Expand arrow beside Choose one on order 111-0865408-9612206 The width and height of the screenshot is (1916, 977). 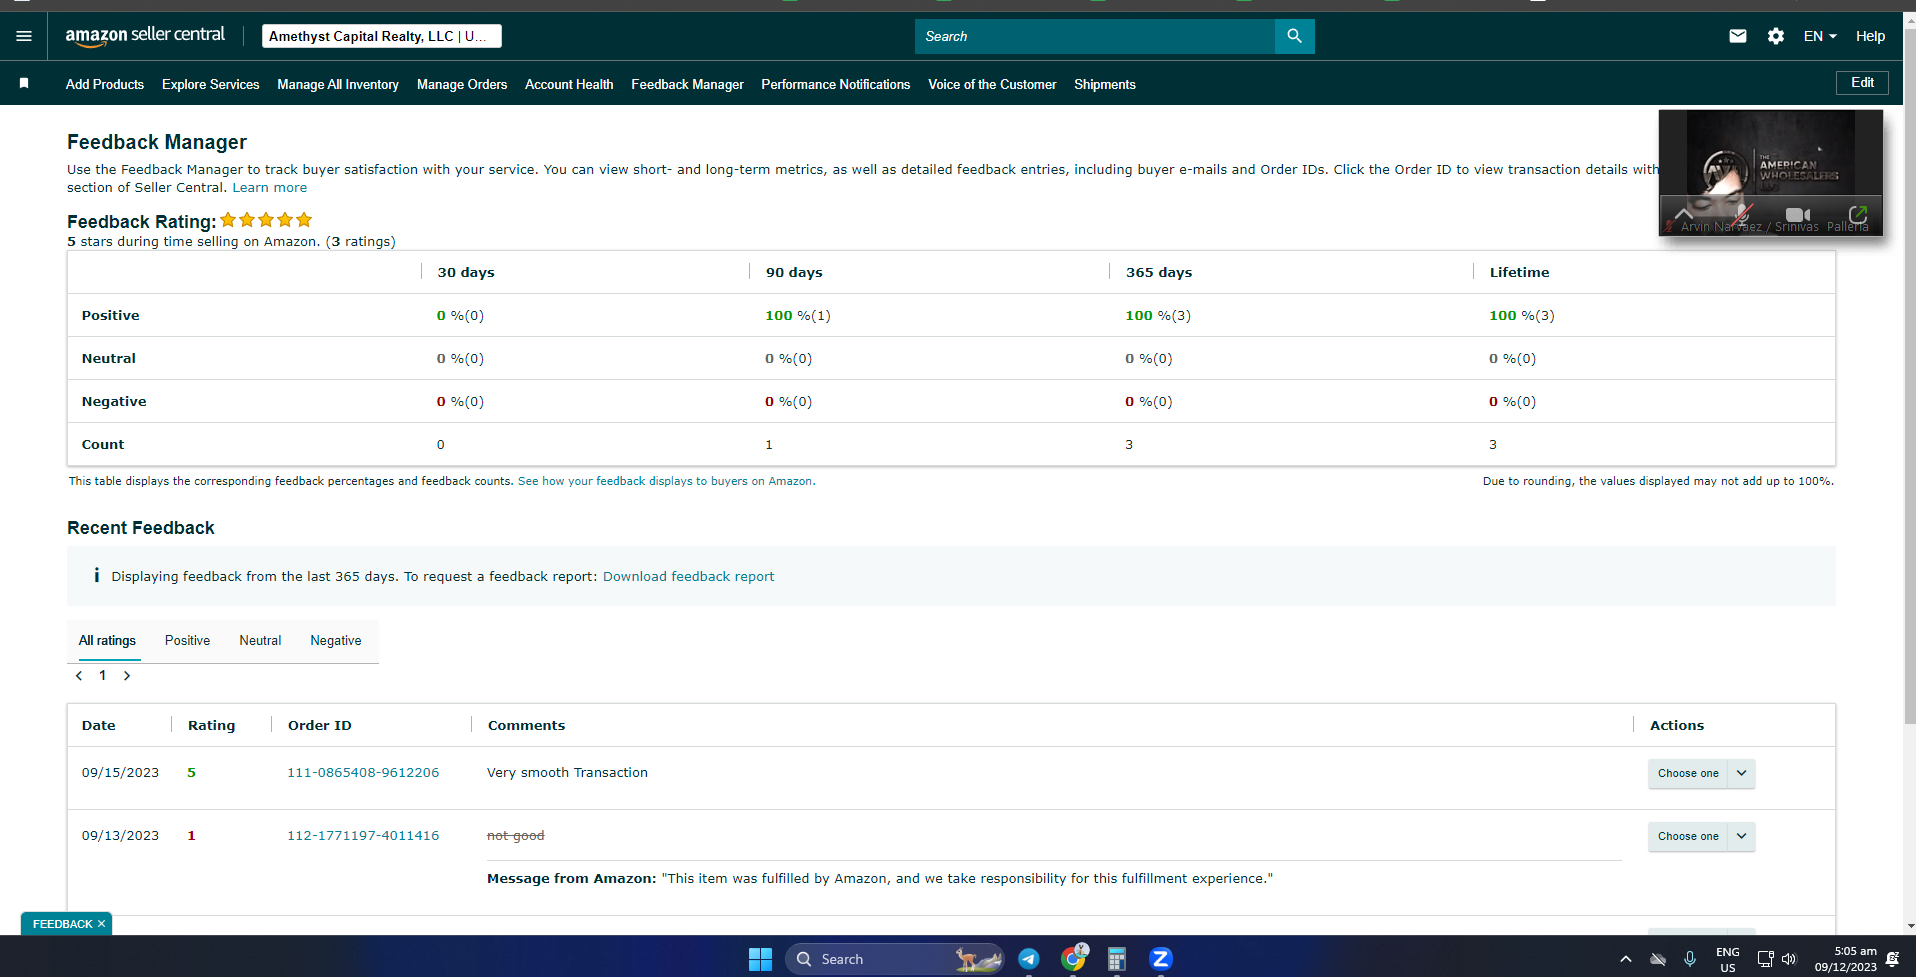[1742, 773]
